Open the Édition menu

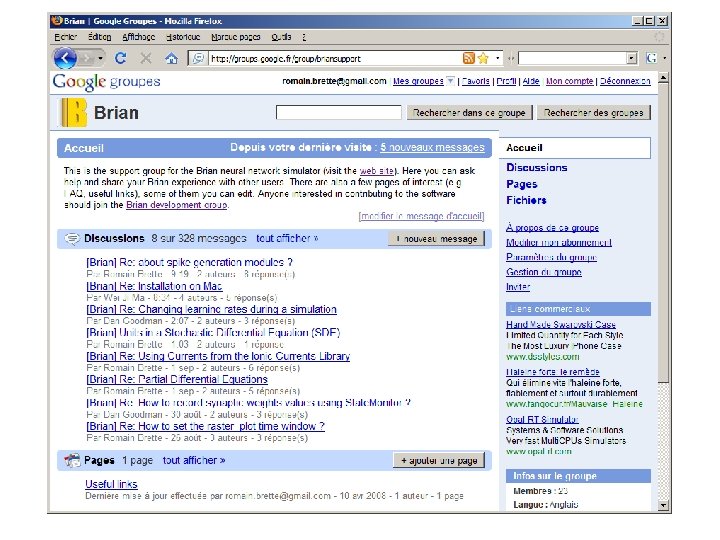point(100,37)
